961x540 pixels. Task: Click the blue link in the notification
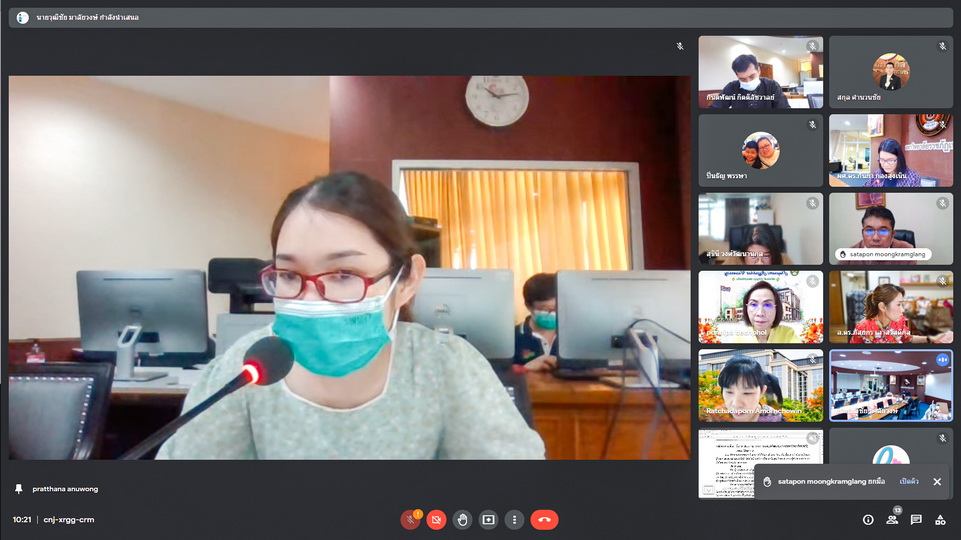909,482
